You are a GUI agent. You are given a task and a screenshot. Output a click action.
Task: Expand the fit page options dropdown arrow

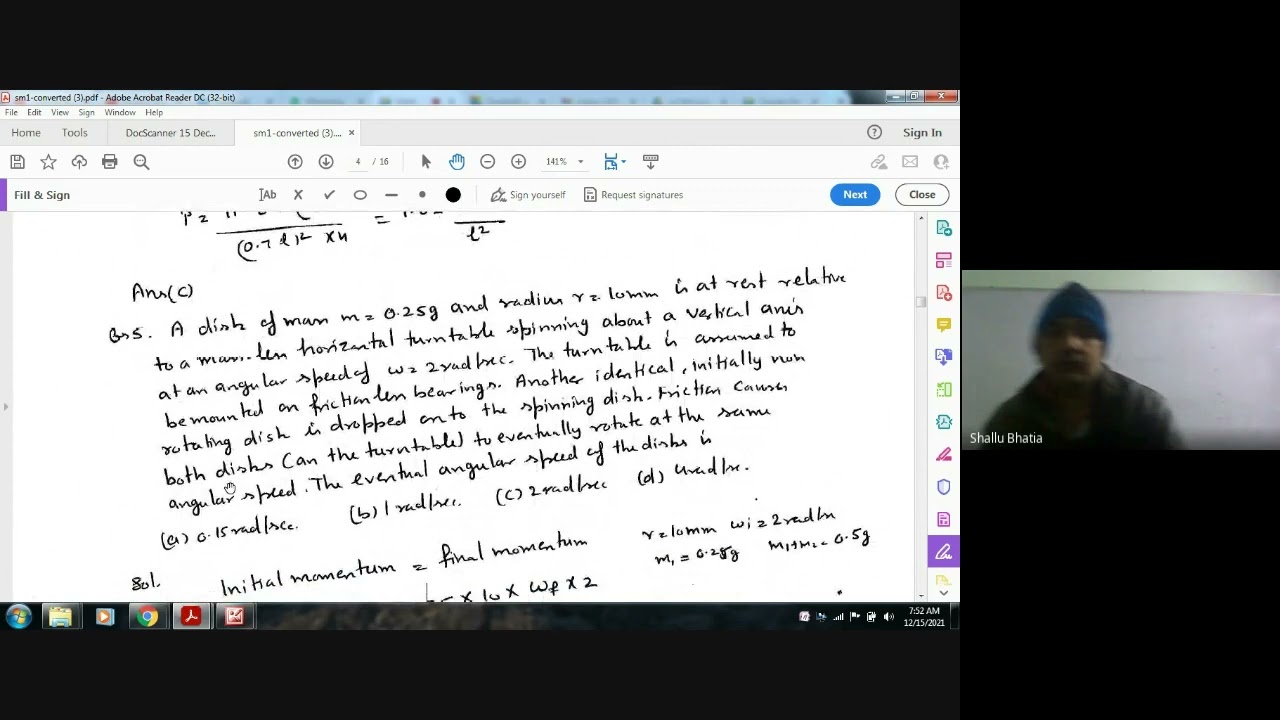coord(623,162)
